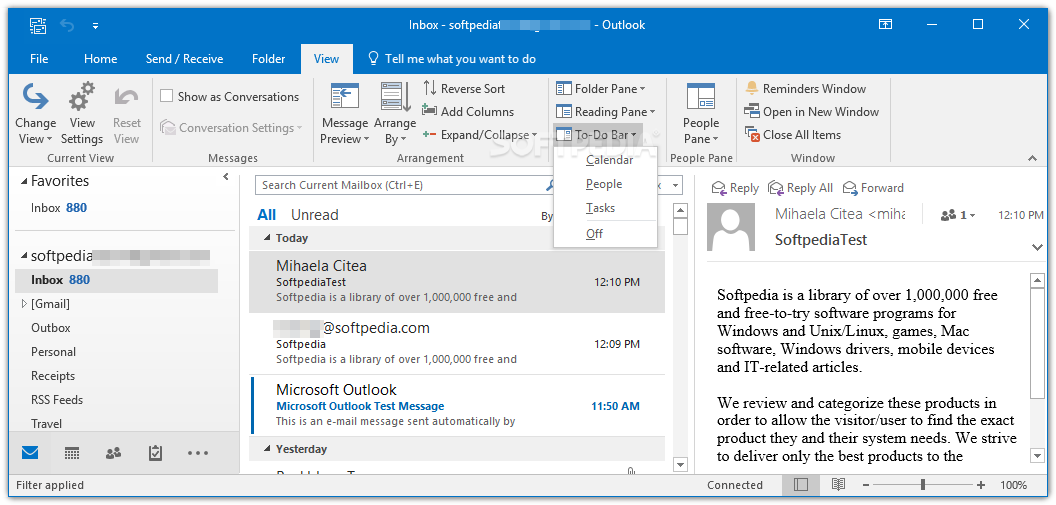This screenshot has height=505, width=1056.
Task: Click Close All Items
Action: coord(793,135)
